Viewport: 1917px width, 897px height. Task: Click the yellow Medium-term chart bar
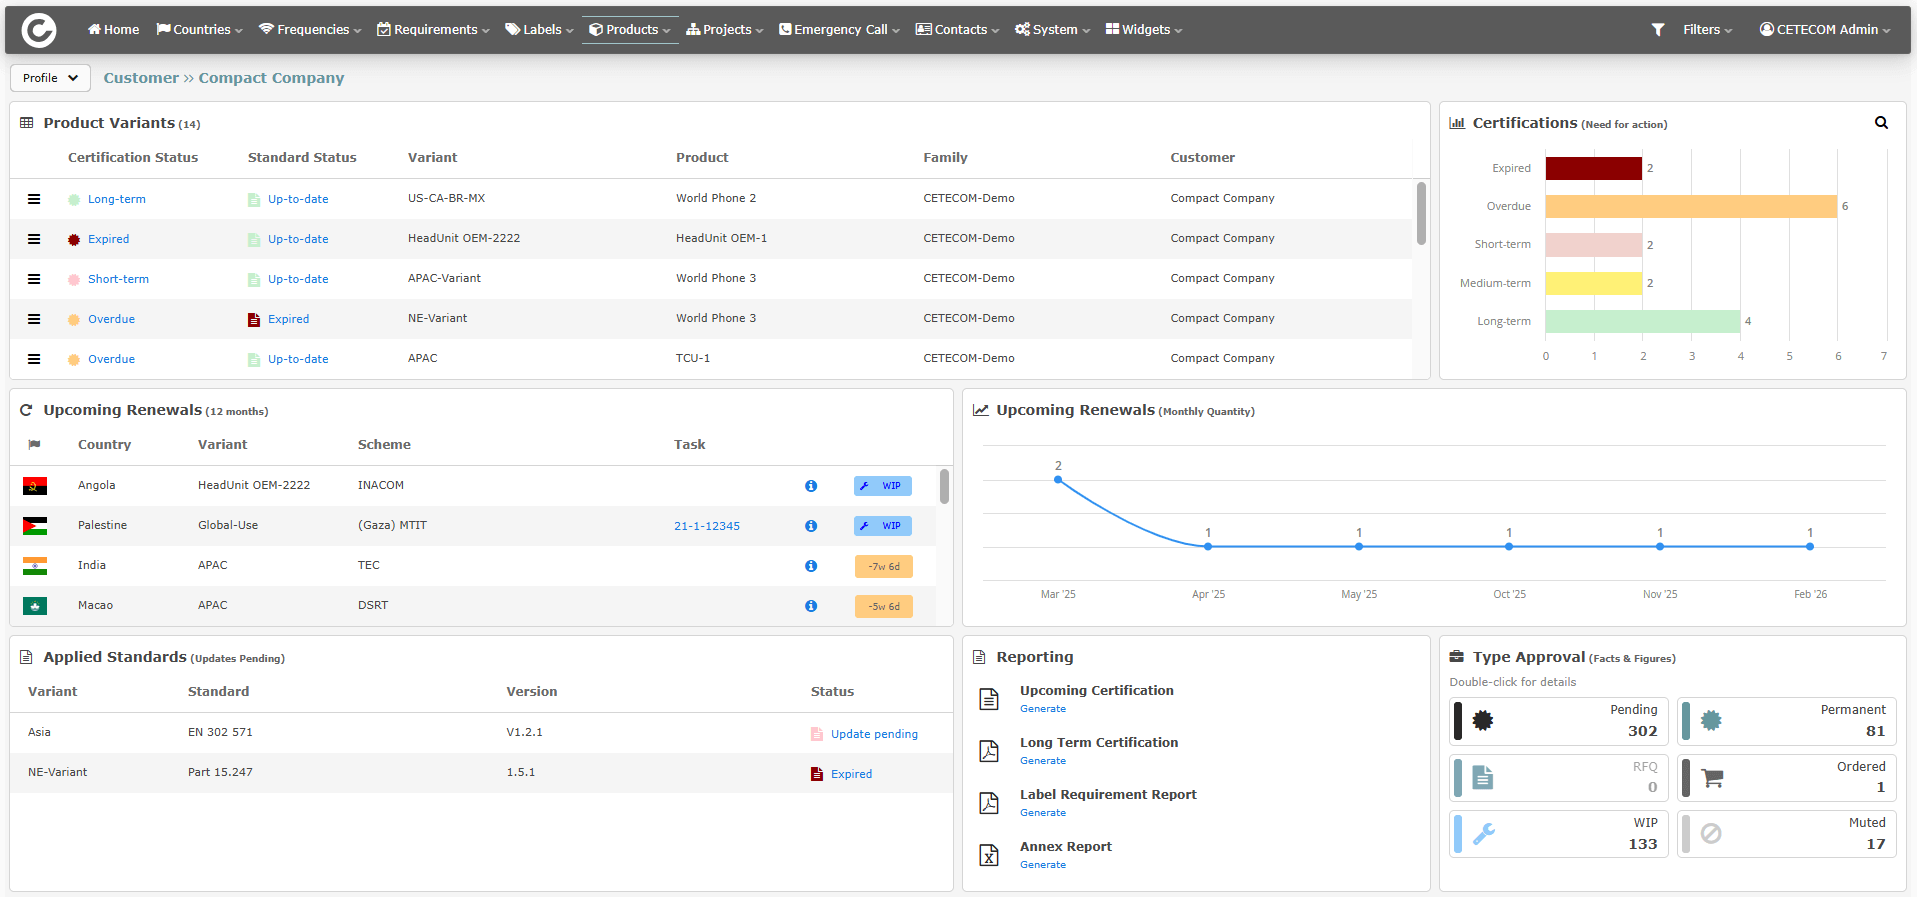(x=1594, y=283)
